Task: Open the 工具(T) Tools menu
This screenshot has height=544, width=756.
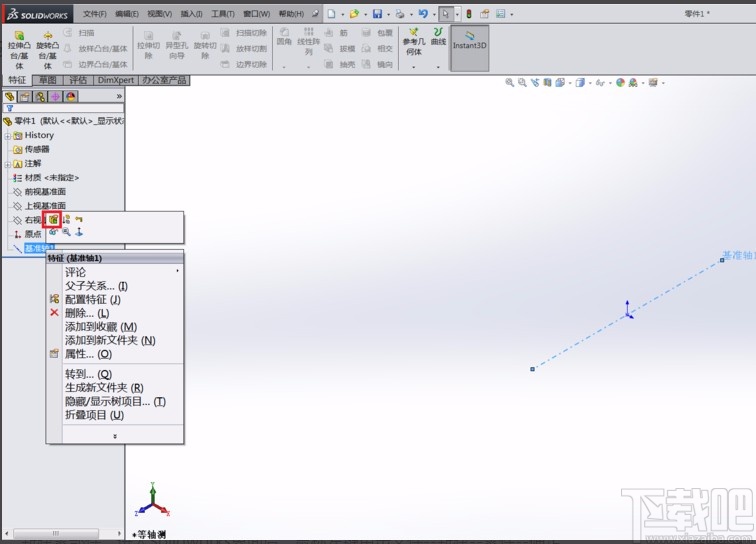Action: click(223, 14)
